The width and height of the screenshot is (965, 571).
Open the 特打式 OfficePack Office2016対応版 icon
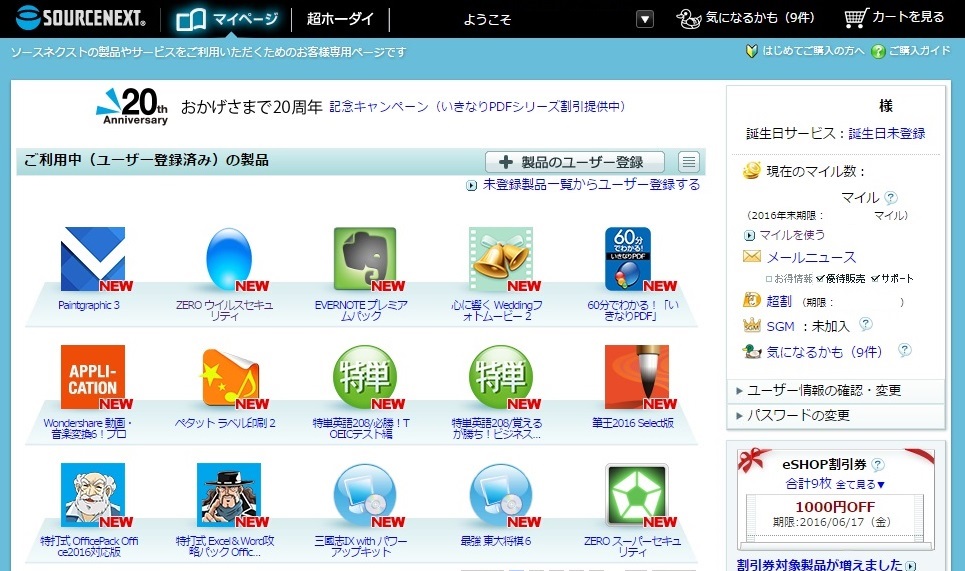[93, 495]
